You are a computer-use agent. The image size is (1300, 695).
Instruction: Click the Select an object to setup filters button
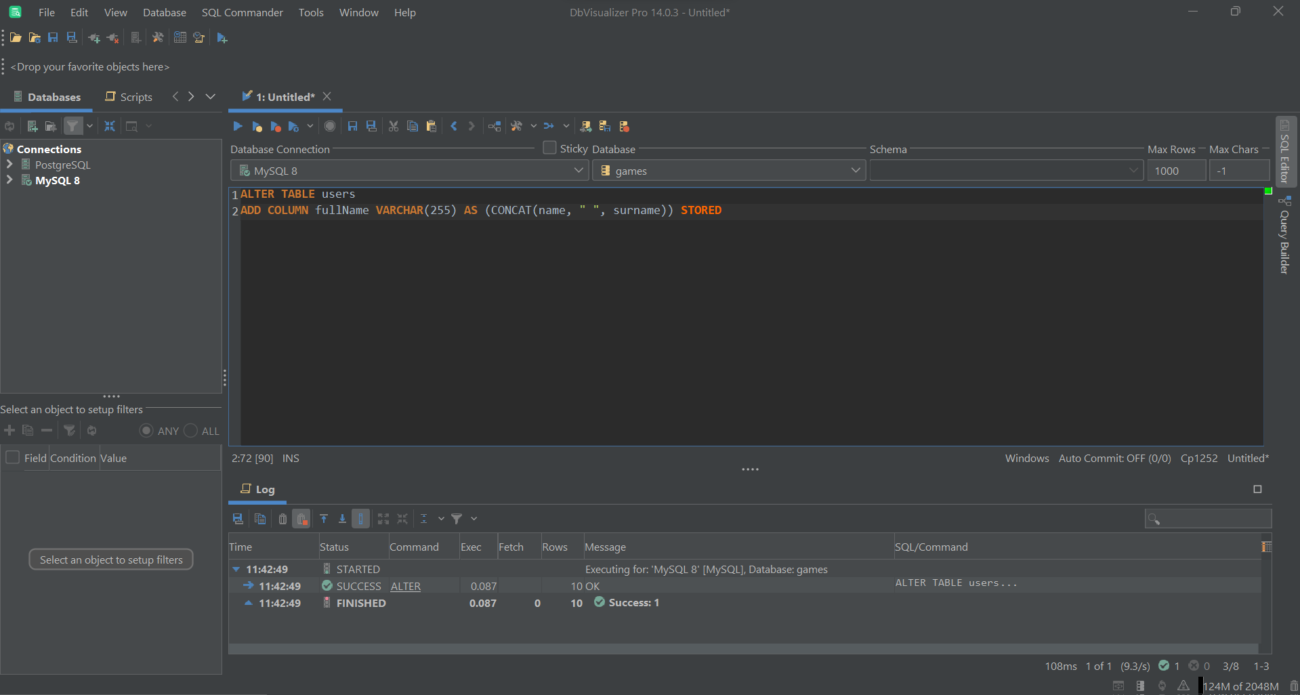click(111, 560)
